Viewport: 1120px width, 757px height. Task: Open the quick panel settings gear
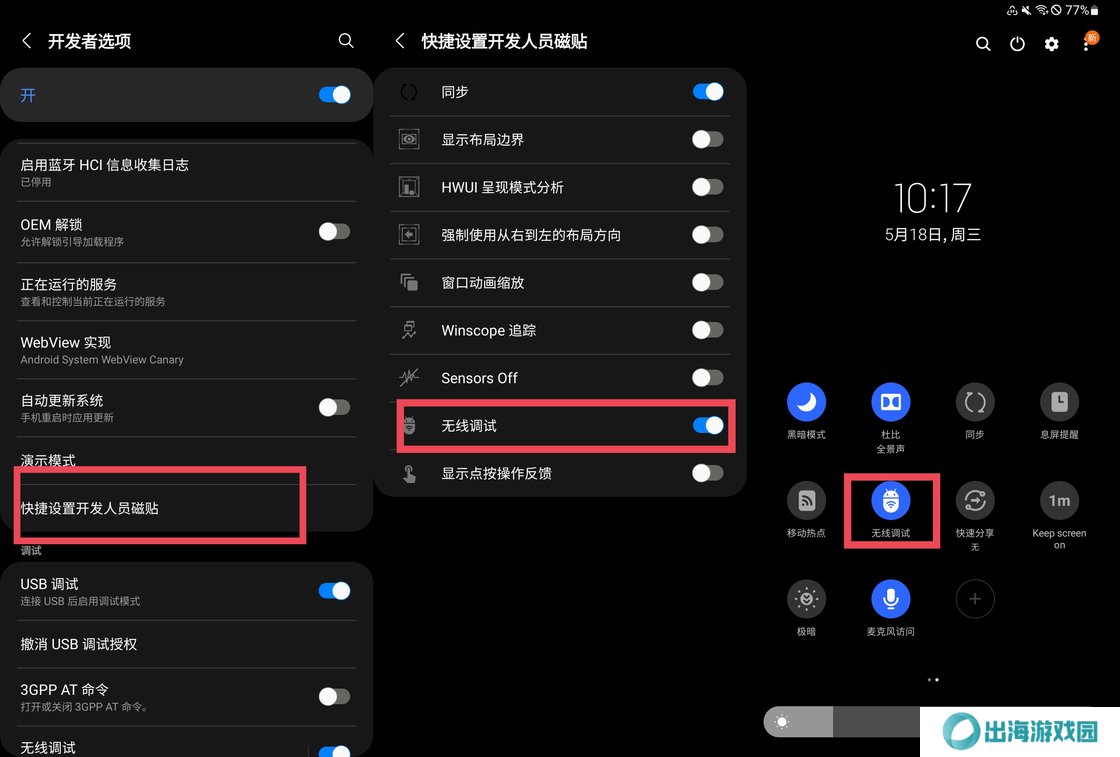tap(1051, 44)
